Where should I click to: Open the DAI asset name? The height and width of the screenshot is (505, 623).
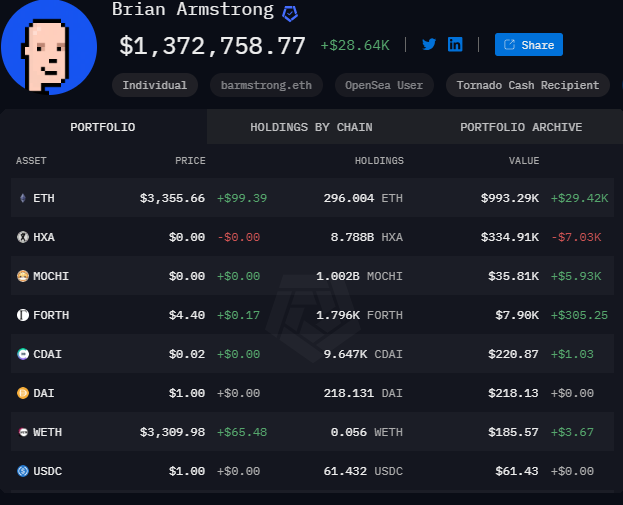[44, 393]
